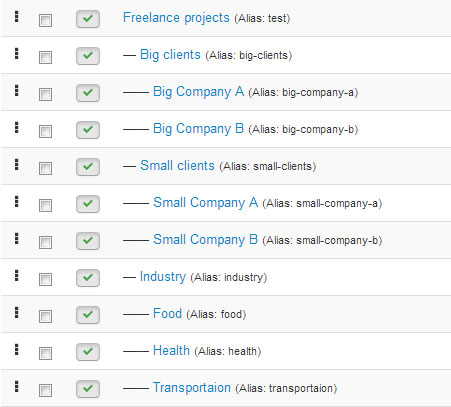Open the Small clients category

[177, 166]
